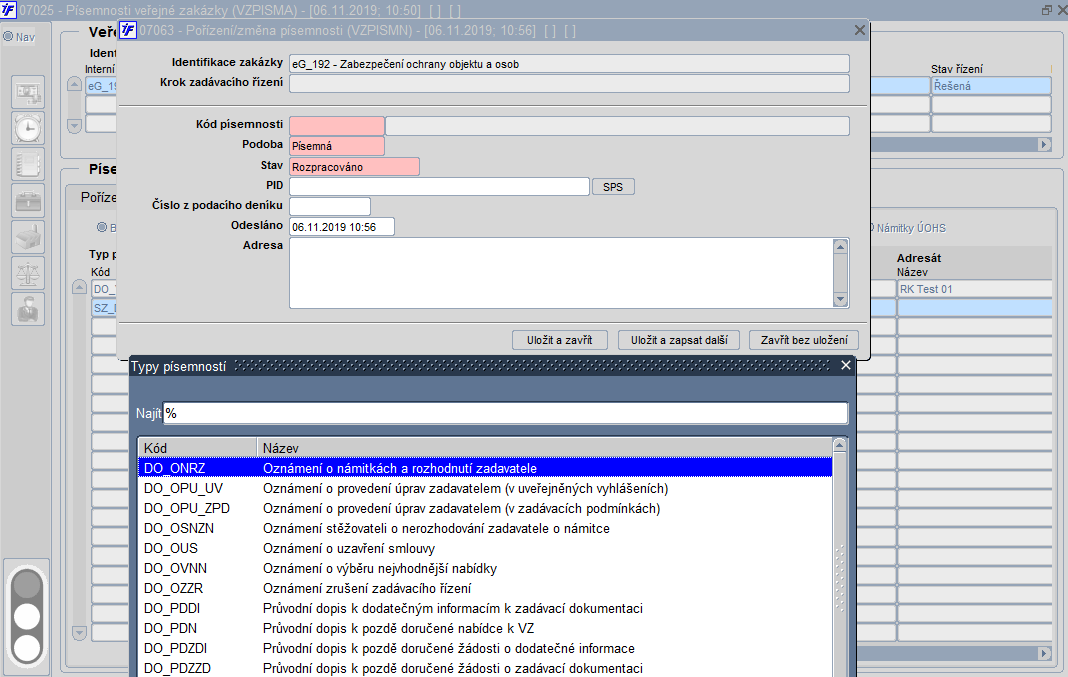The image size is (1068, 677).
Task: Open the factory building sidebar icon
Action: (x=28, y=237)
